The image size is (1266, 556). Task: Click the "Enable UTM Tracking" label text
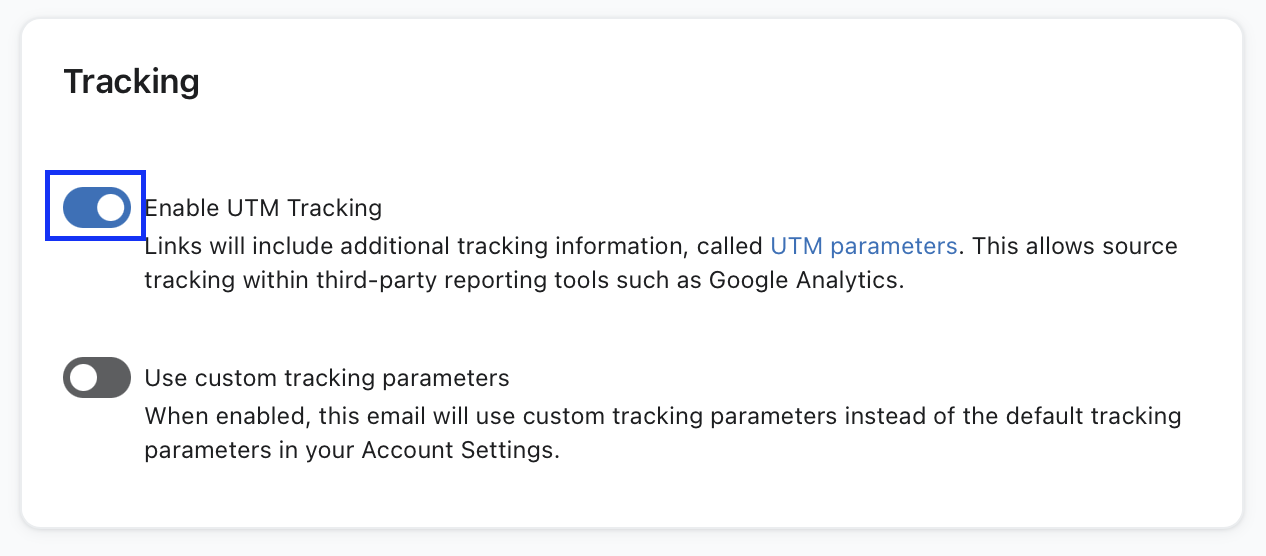[263, 208]
